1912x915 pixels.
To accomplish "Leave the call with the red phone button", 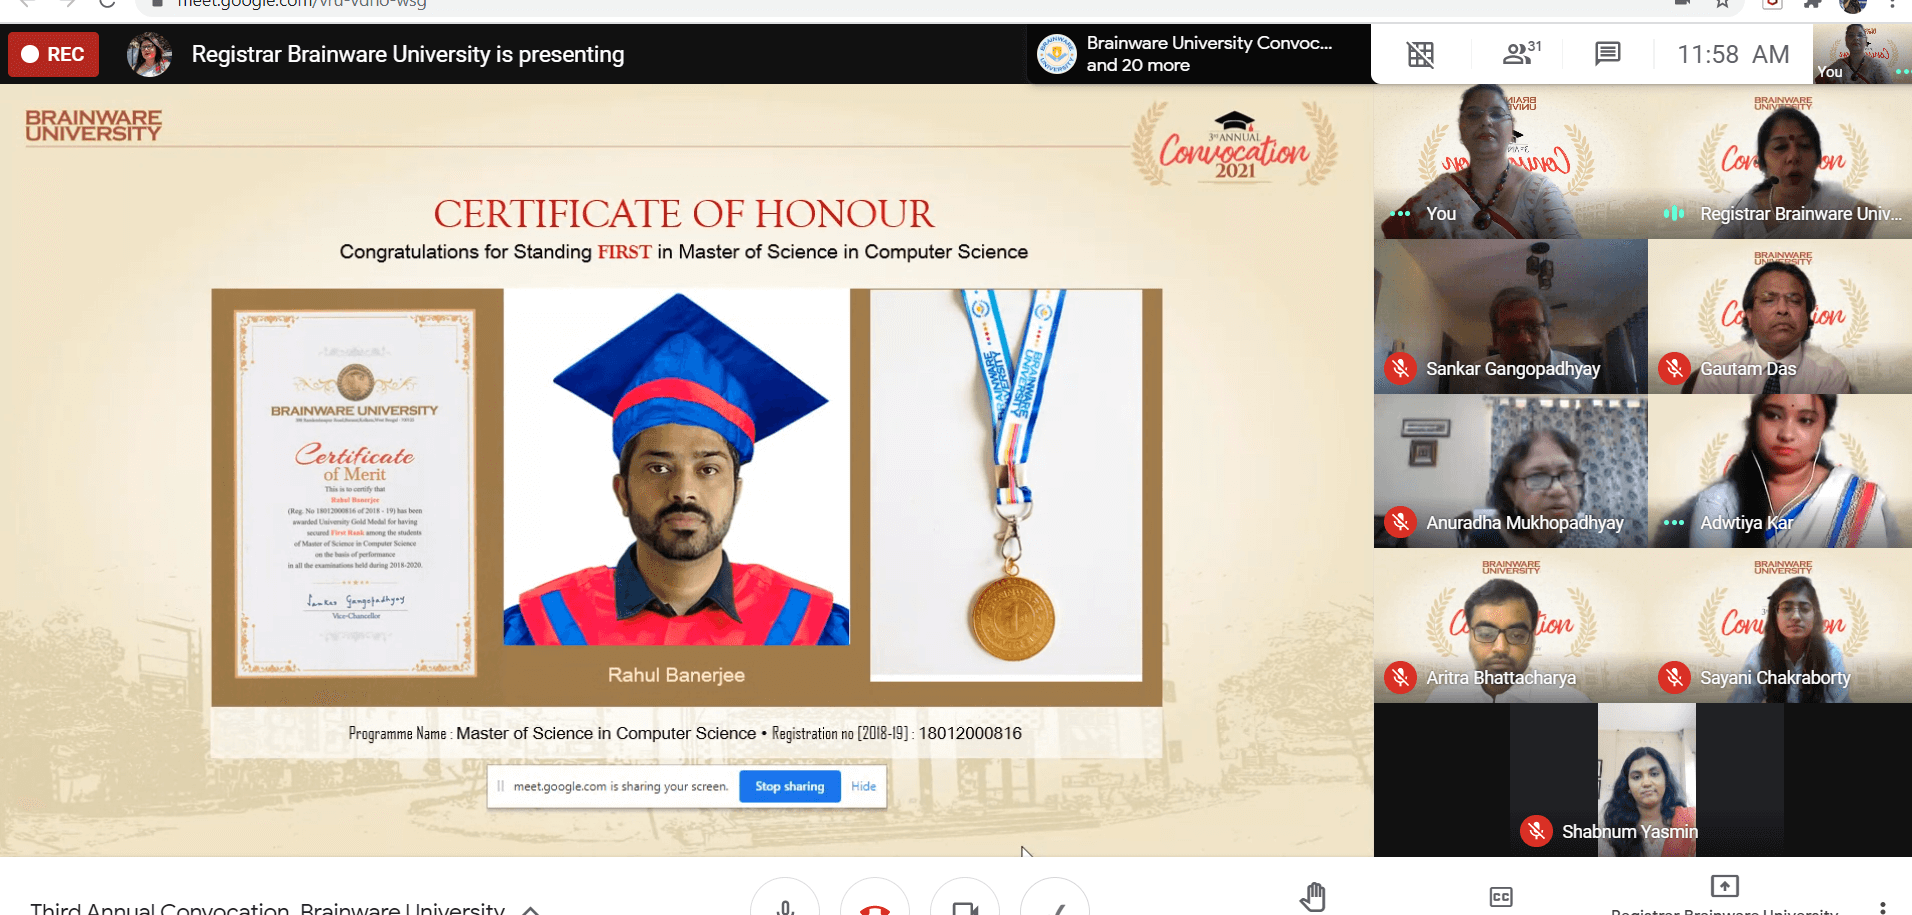I will [x=875, y=897].
